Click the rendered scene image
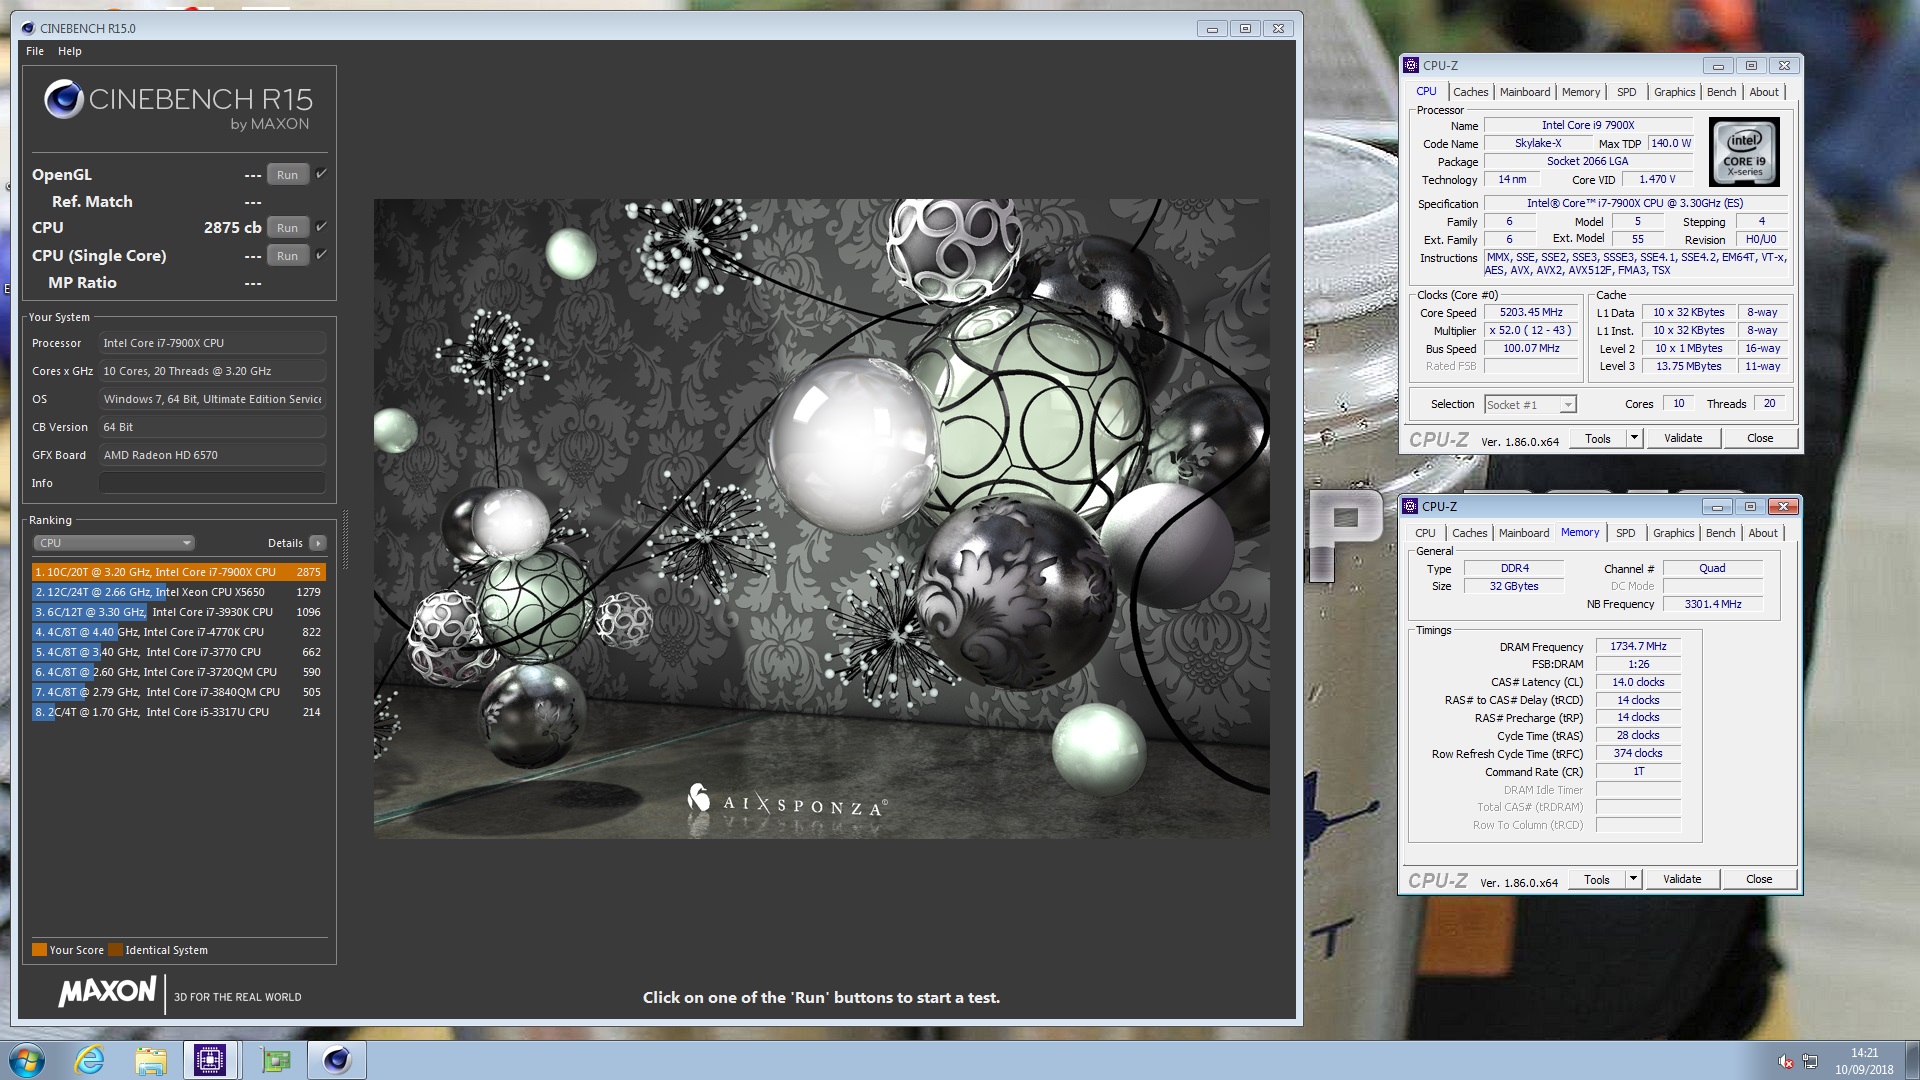This screenshot has width=1920, height=1080. click(x=821, y=518)
